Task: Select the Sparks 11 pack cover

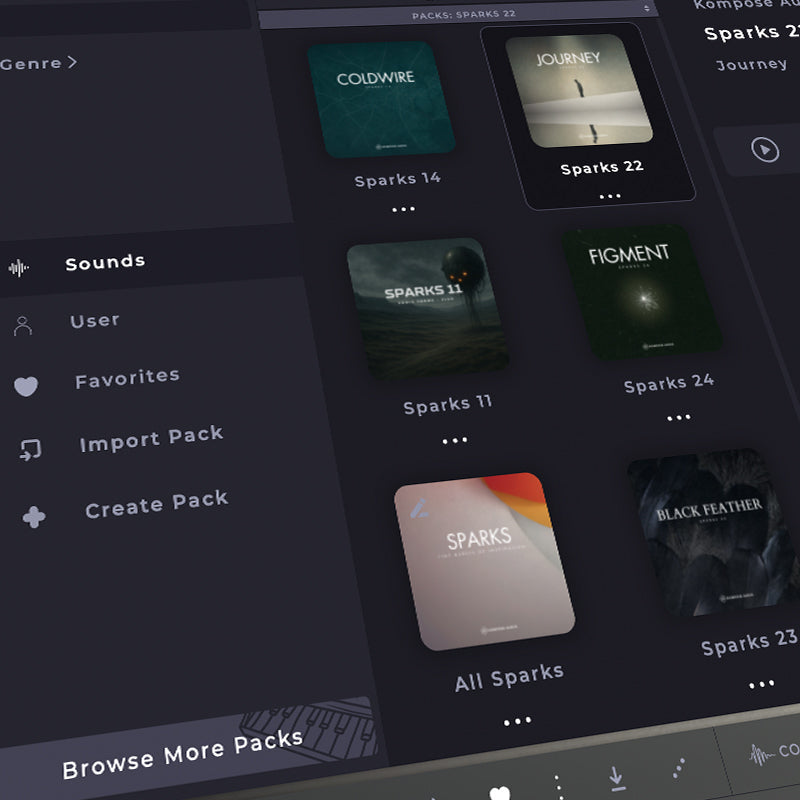Action: [428, 308]
